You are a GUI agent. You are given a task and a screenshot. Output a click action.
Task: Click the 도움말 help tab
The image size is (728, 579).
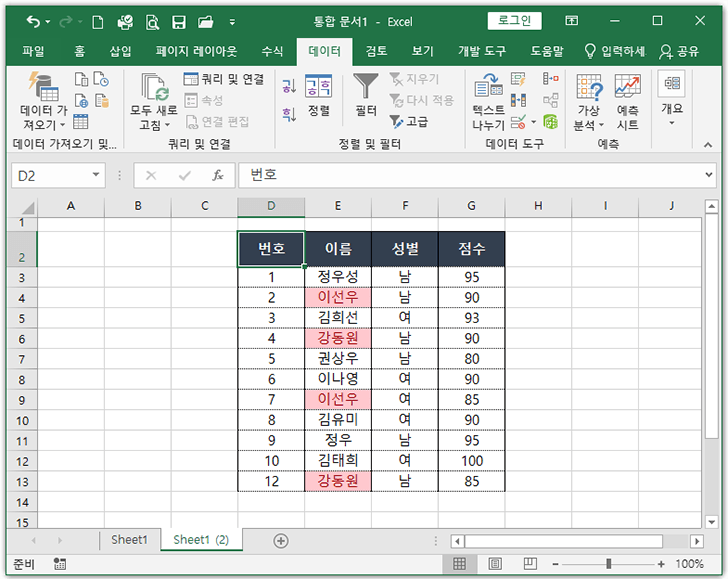[x=547, y=51]
